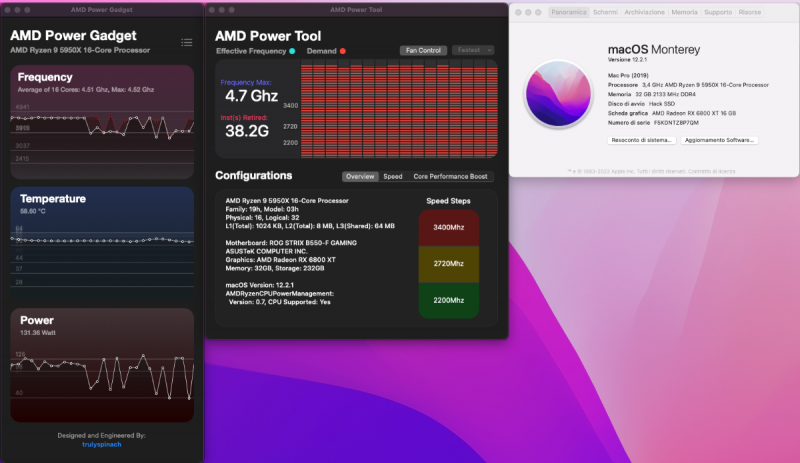Click the 'Motherboard: ROG STRIX B550-F GAMING' line
Viewport: 800px width, 463px height.
click(291, 243)
